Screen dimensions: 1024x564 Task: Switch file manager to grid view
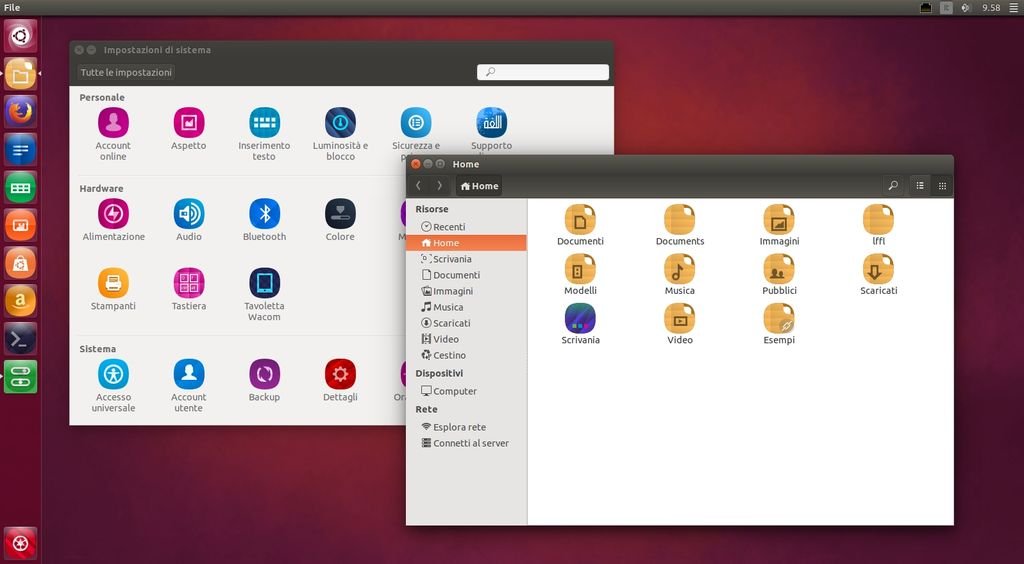coord(942,186)
